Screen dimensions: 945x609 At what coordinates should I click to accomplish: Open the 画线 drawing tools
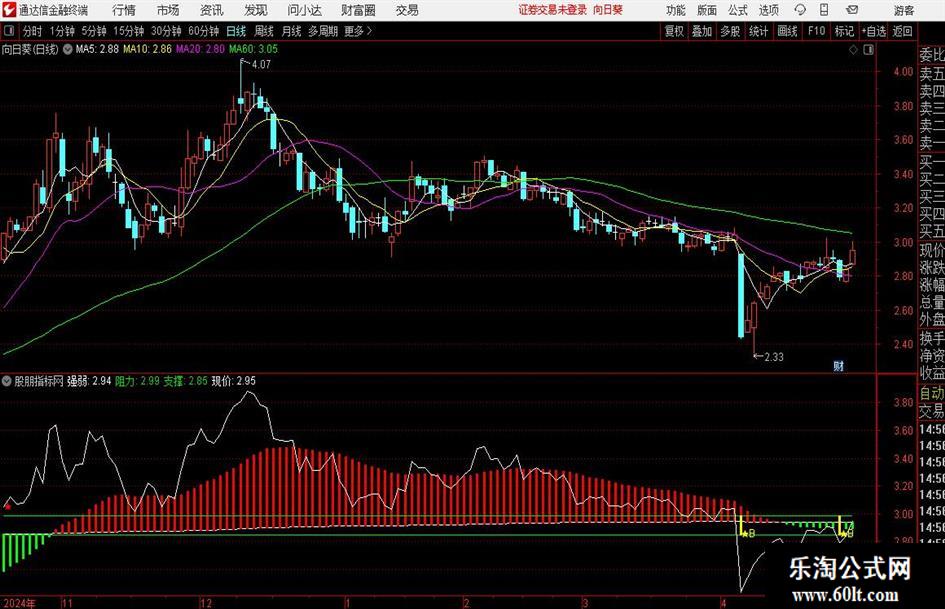pyautogui.click(x=788, y=31)
